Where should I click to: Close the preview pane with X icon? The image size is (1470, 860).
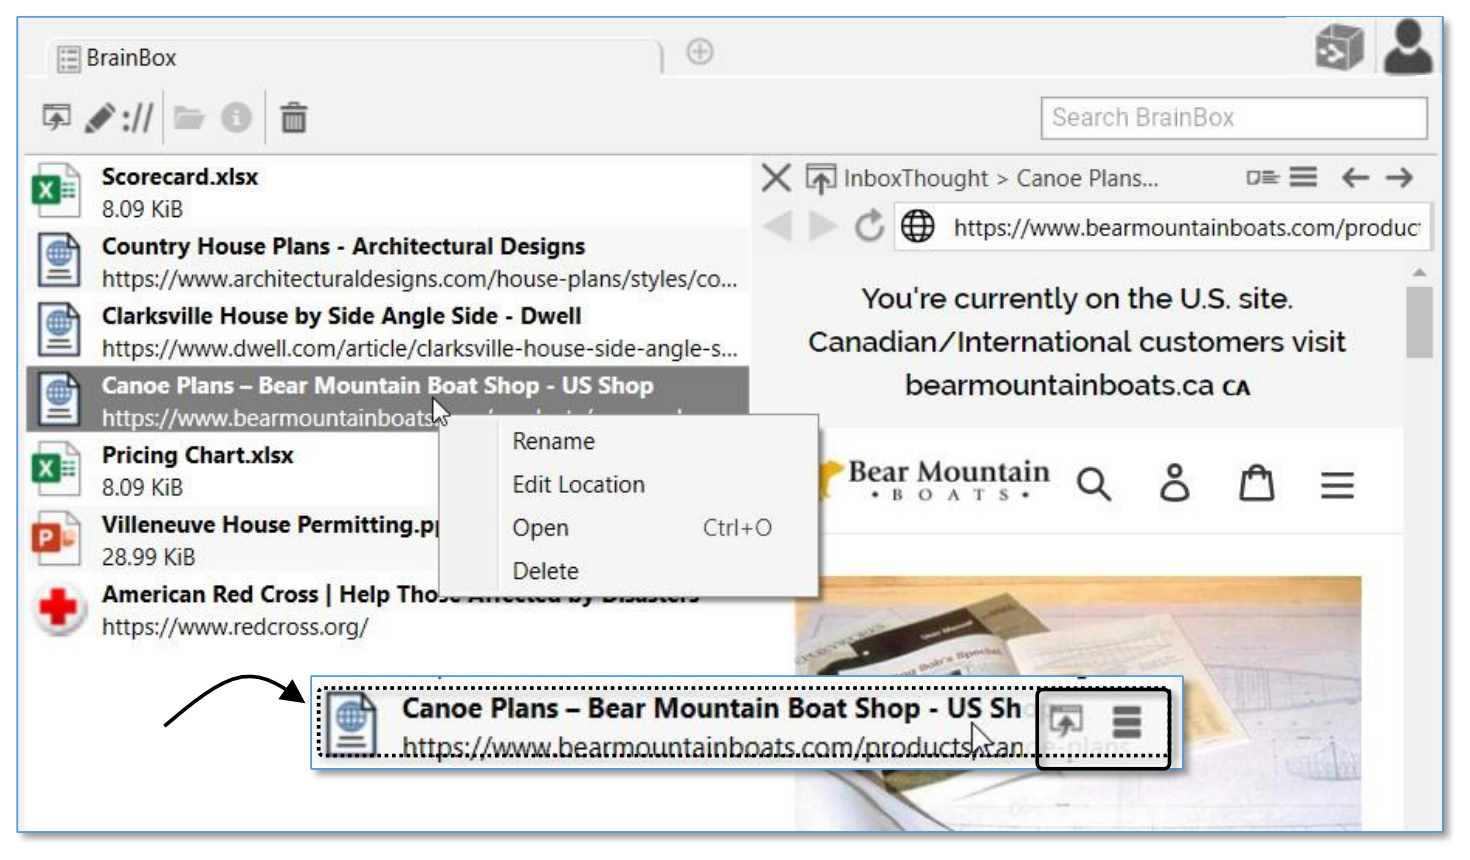(x=775, y=178)
